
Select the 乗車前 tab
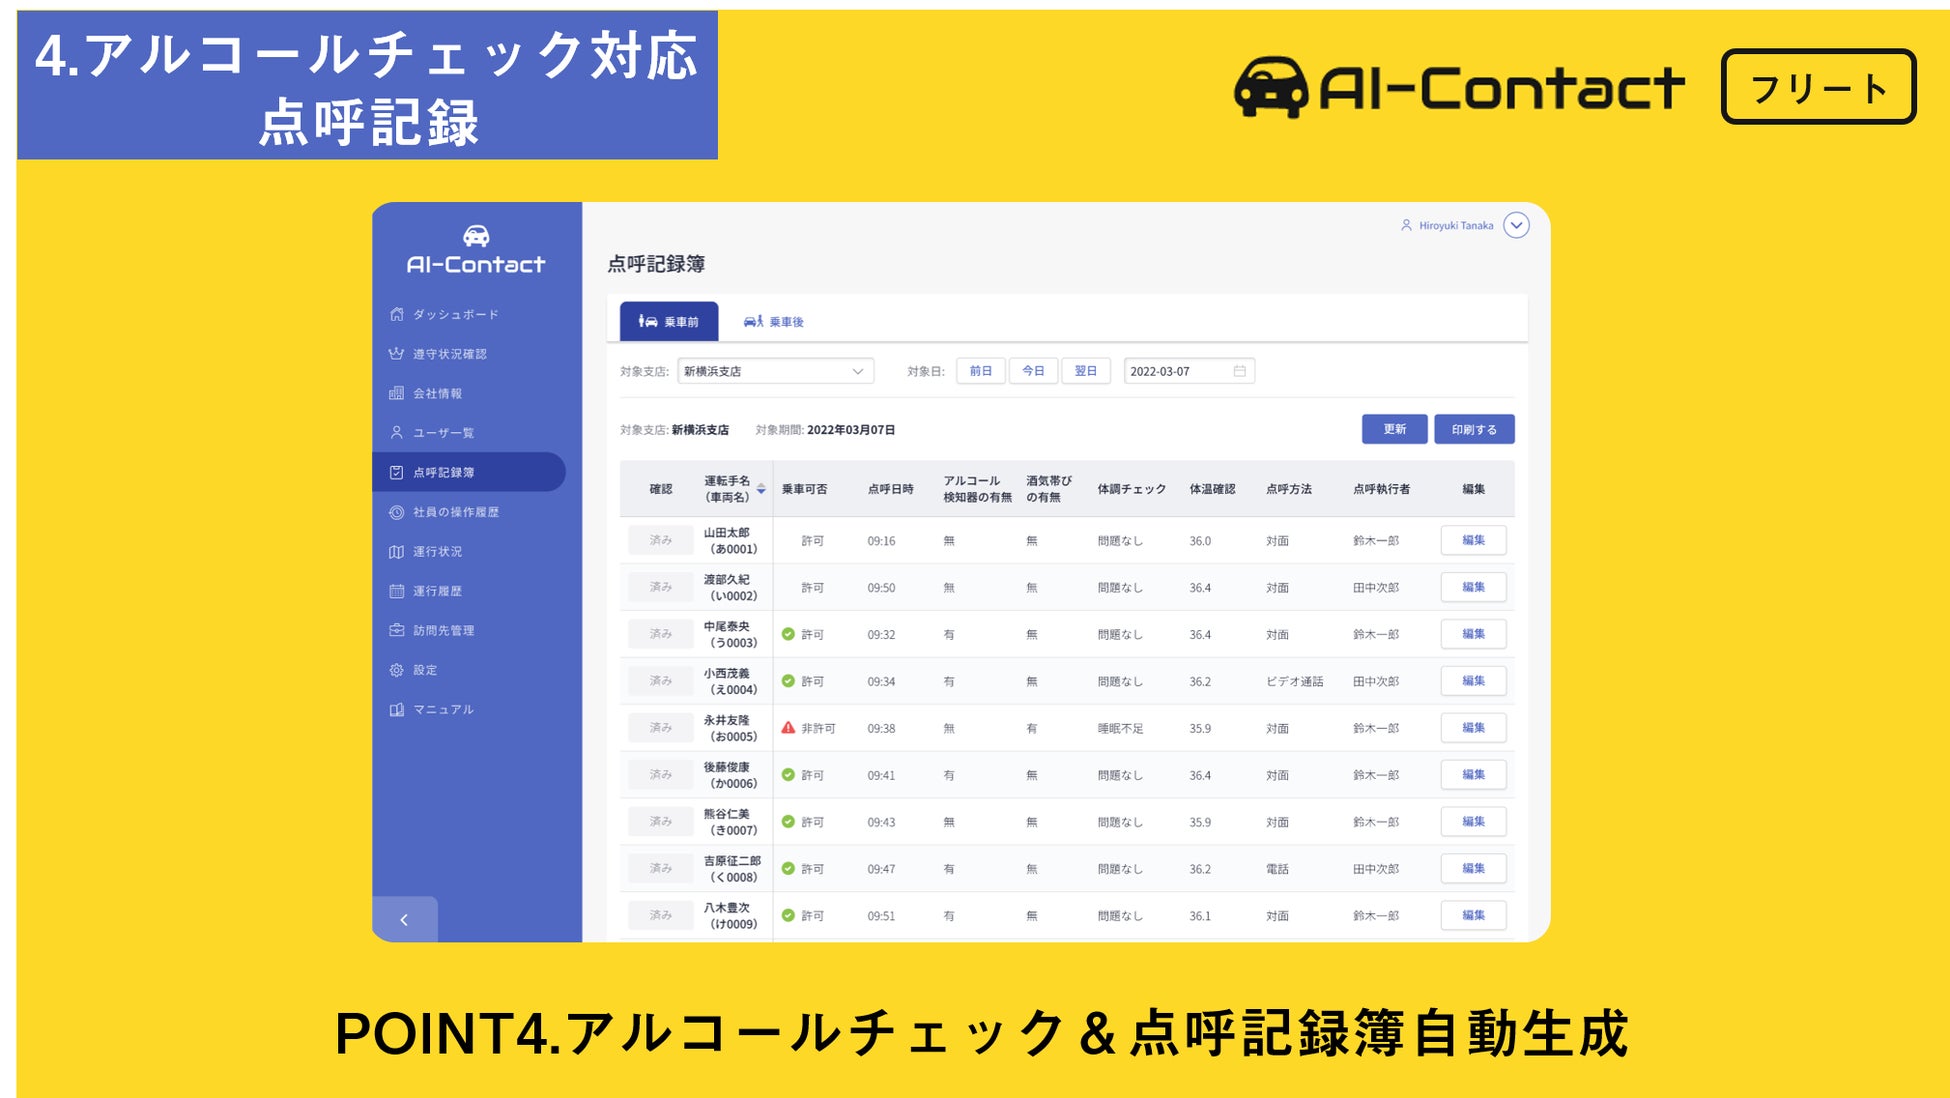click(669, 322)
